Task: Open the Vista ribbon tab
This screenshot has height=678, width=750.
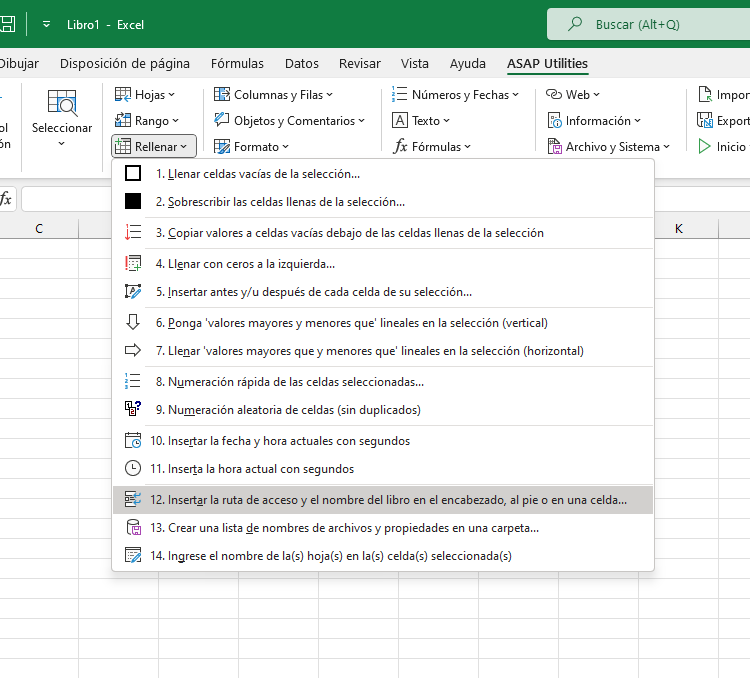Action: pos(415,63)
